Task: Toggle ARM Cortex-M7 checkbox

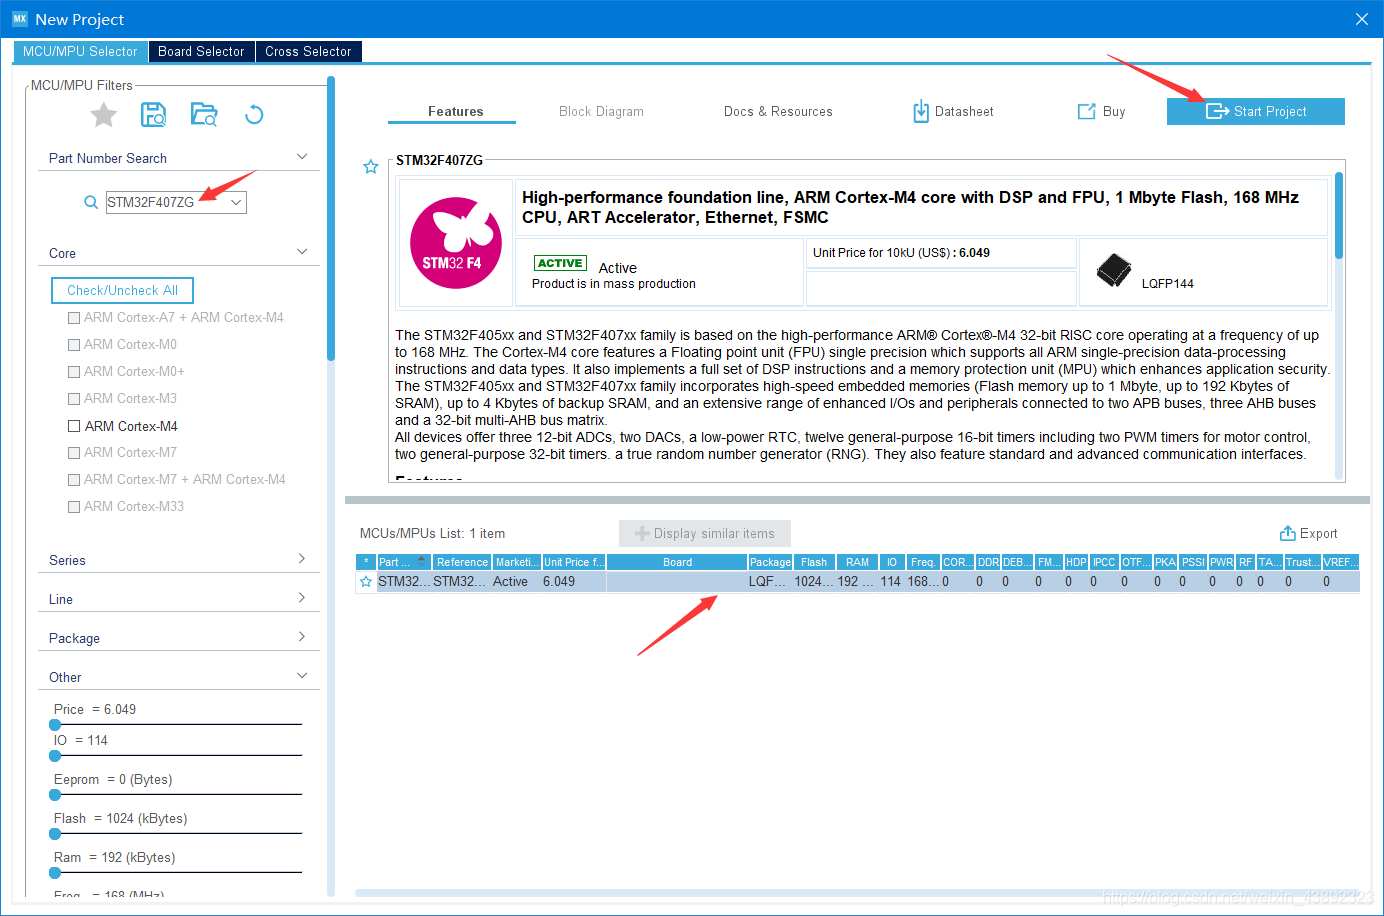Action: [x=74, y=453]
